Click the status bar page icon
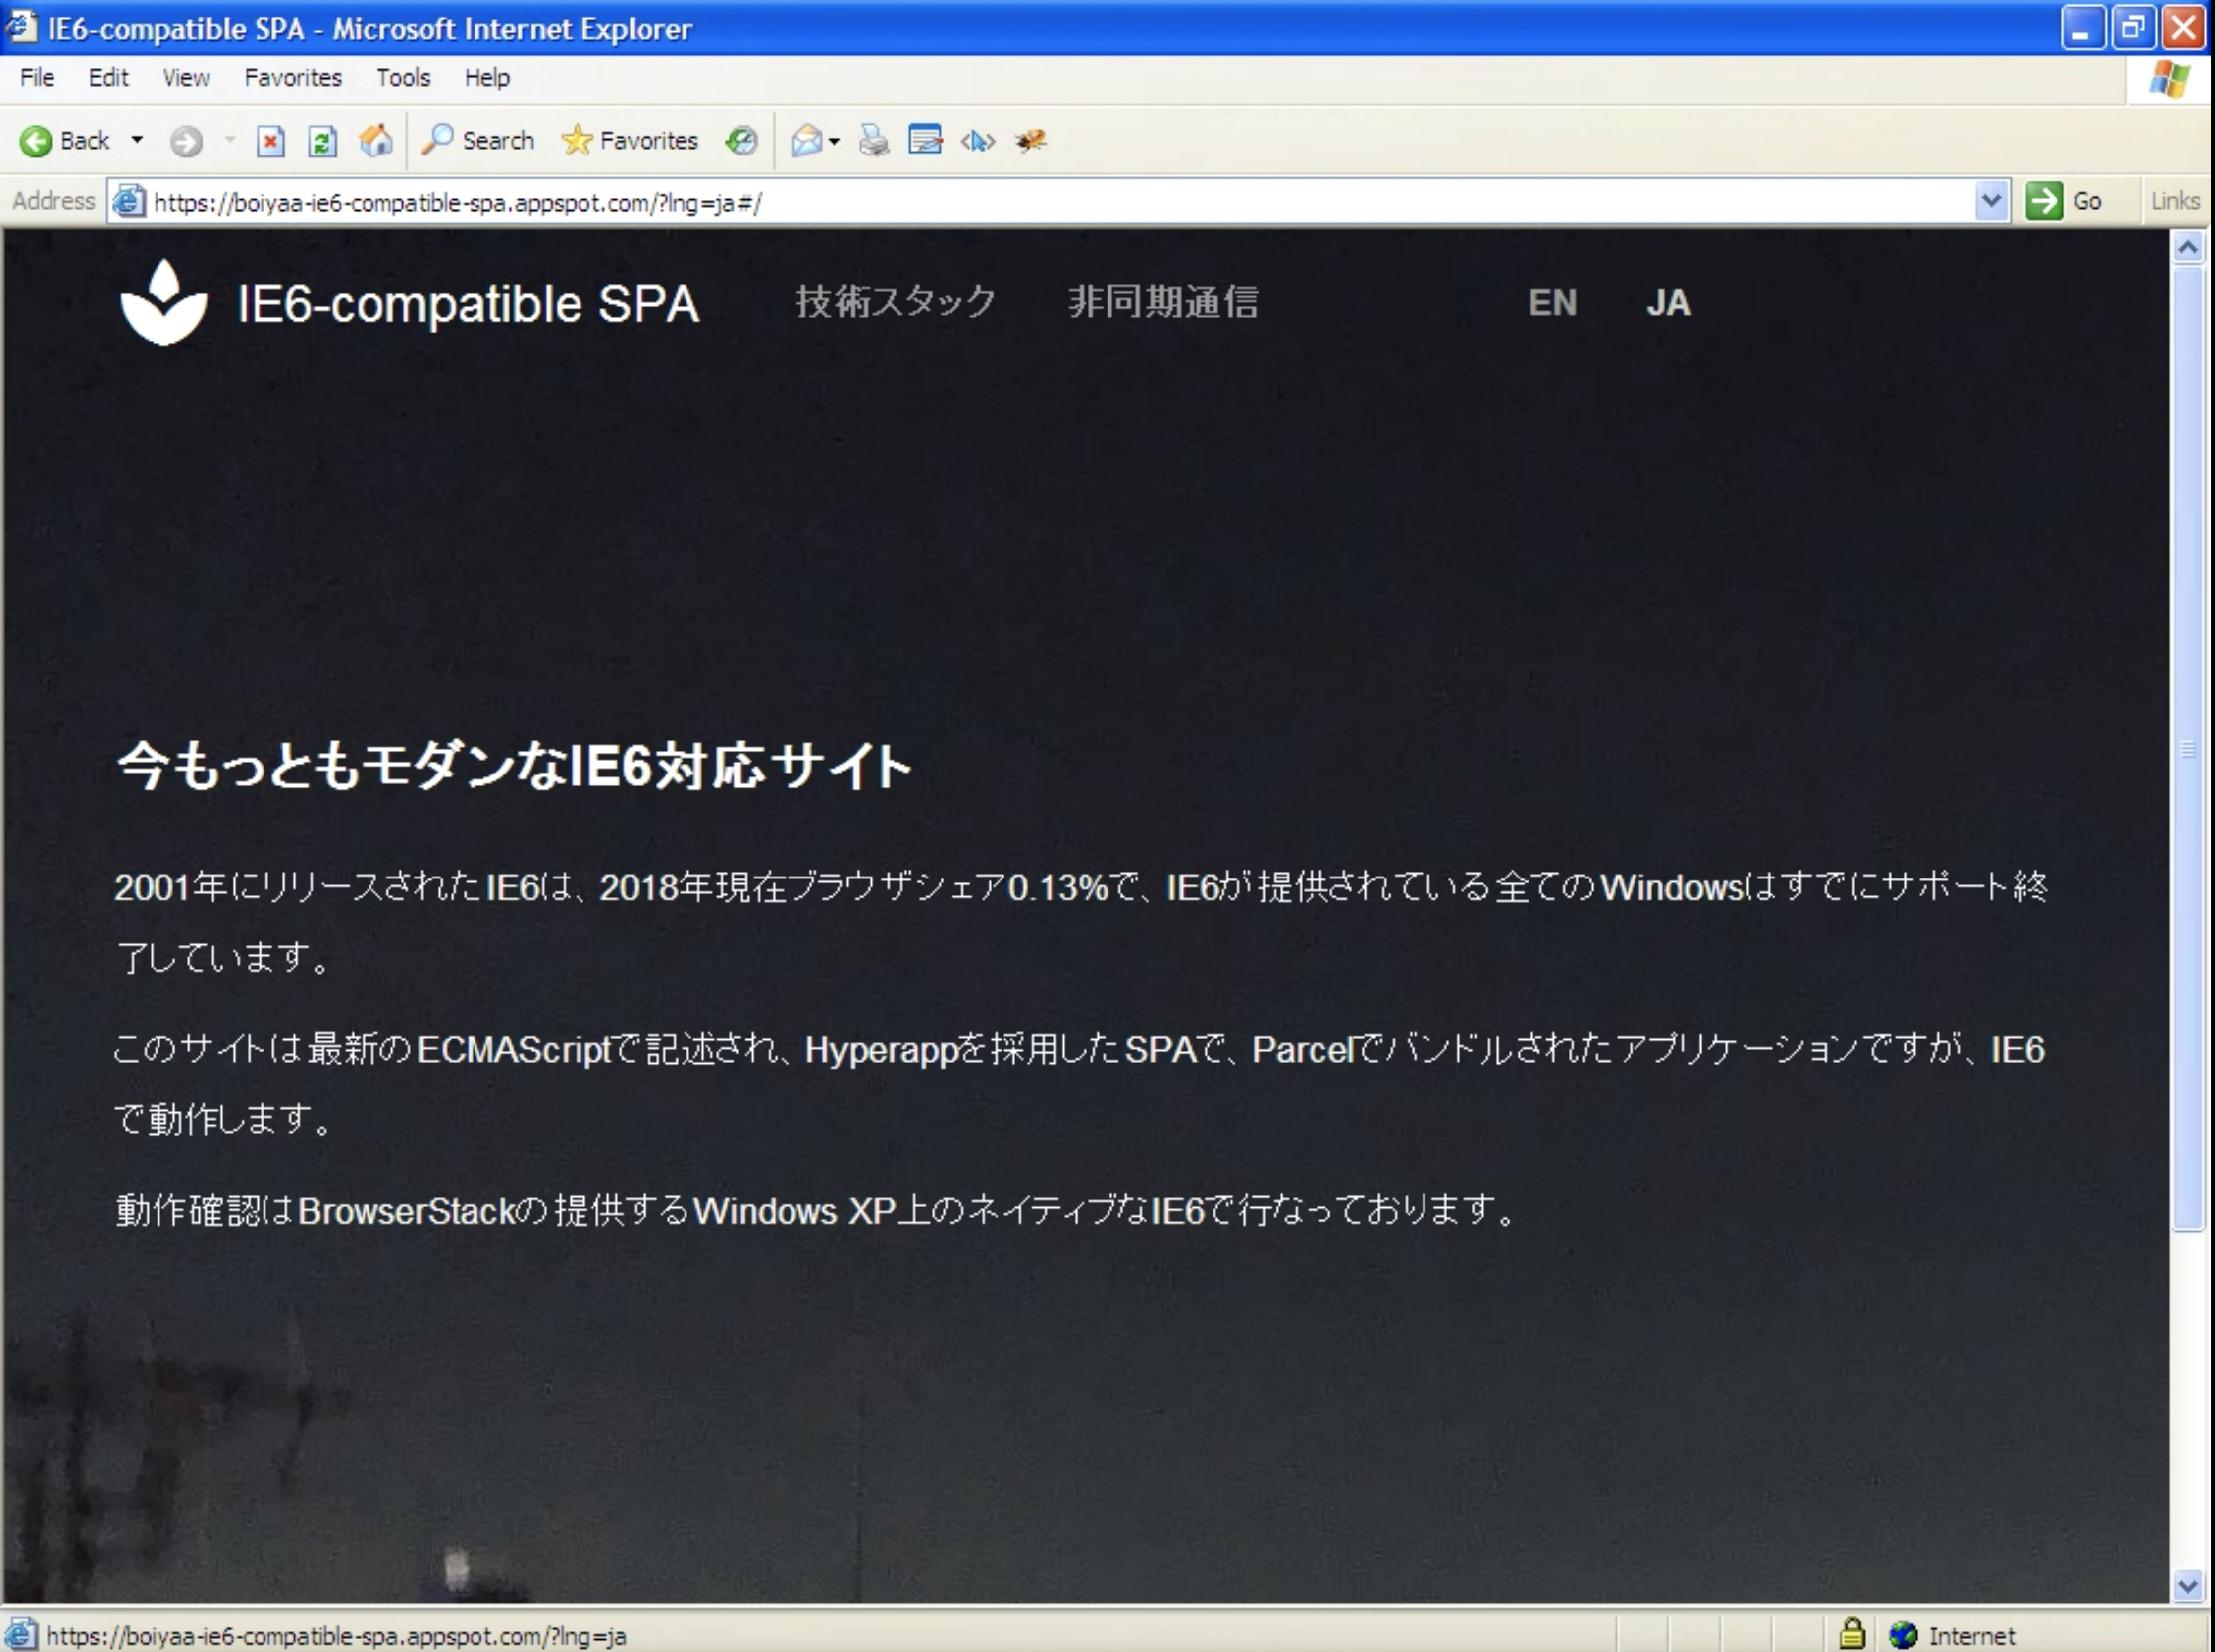Viewport: 2215px width, 1652px height. (x=20, y=1635)
